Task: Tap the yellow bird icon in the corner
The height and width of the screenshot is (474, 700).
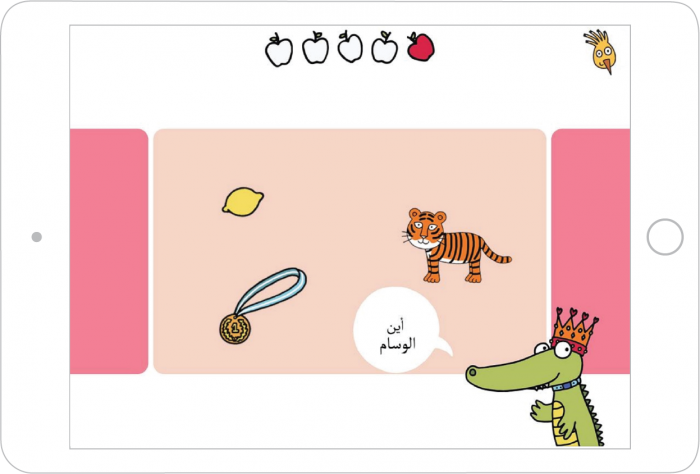Action: point(601,51)
